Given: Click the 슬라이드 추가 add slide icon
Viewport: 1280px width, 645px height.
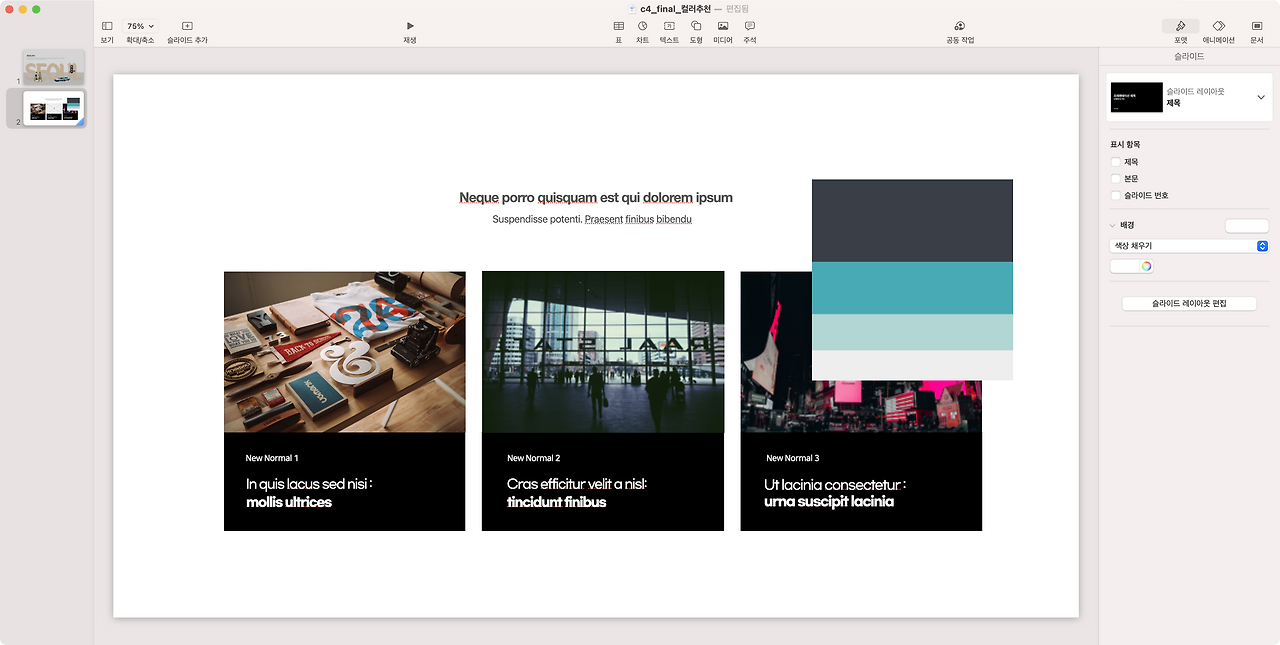Looking at the screenshot, I should coord(187,26).
